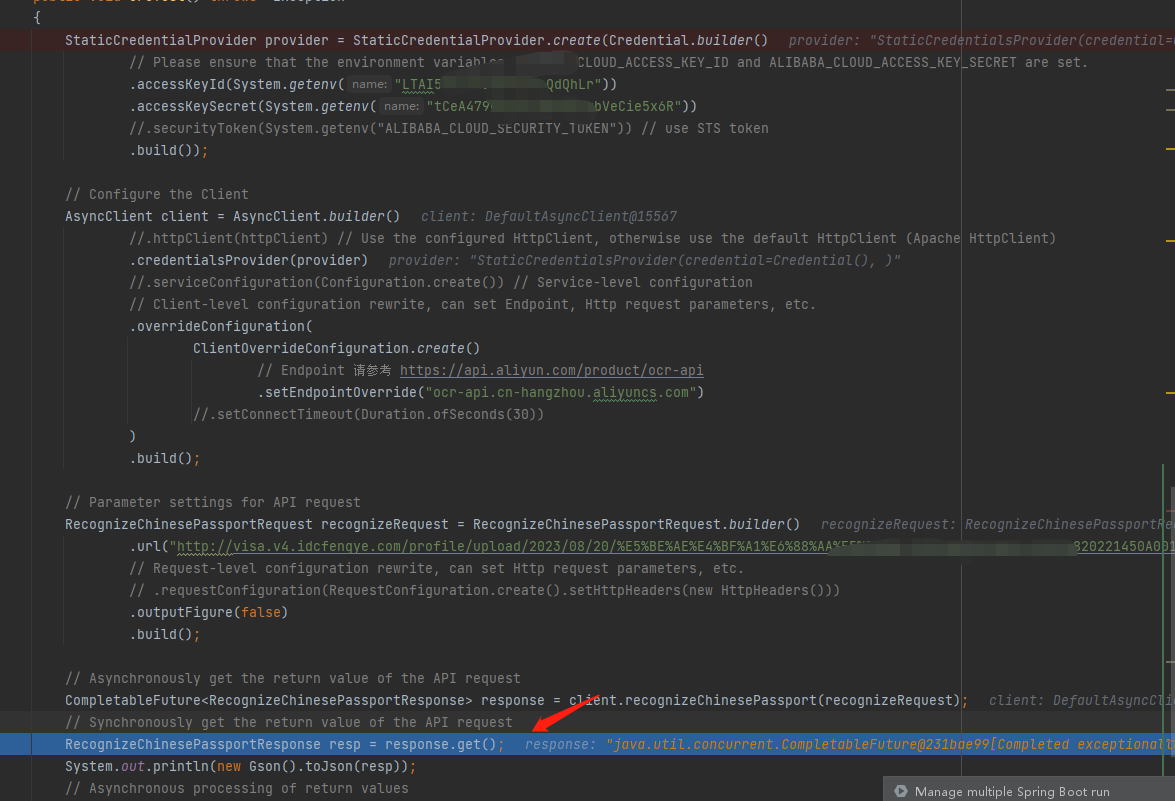Click StaticCredentialProvider.create method call
Screen dimensions: 1175x801
(477, 40)
